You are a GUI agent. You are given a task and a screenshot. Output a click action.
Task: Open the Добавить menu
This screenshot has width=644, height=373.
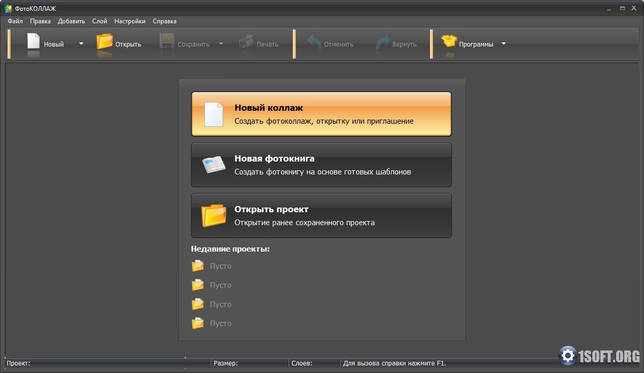71,21
